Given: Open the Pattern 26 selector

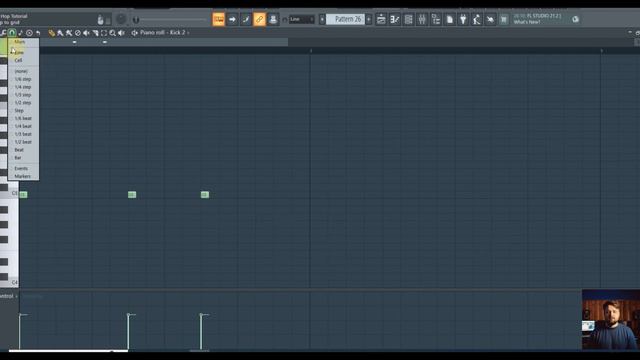Looking at the screenshot, I should coord(345,19).
